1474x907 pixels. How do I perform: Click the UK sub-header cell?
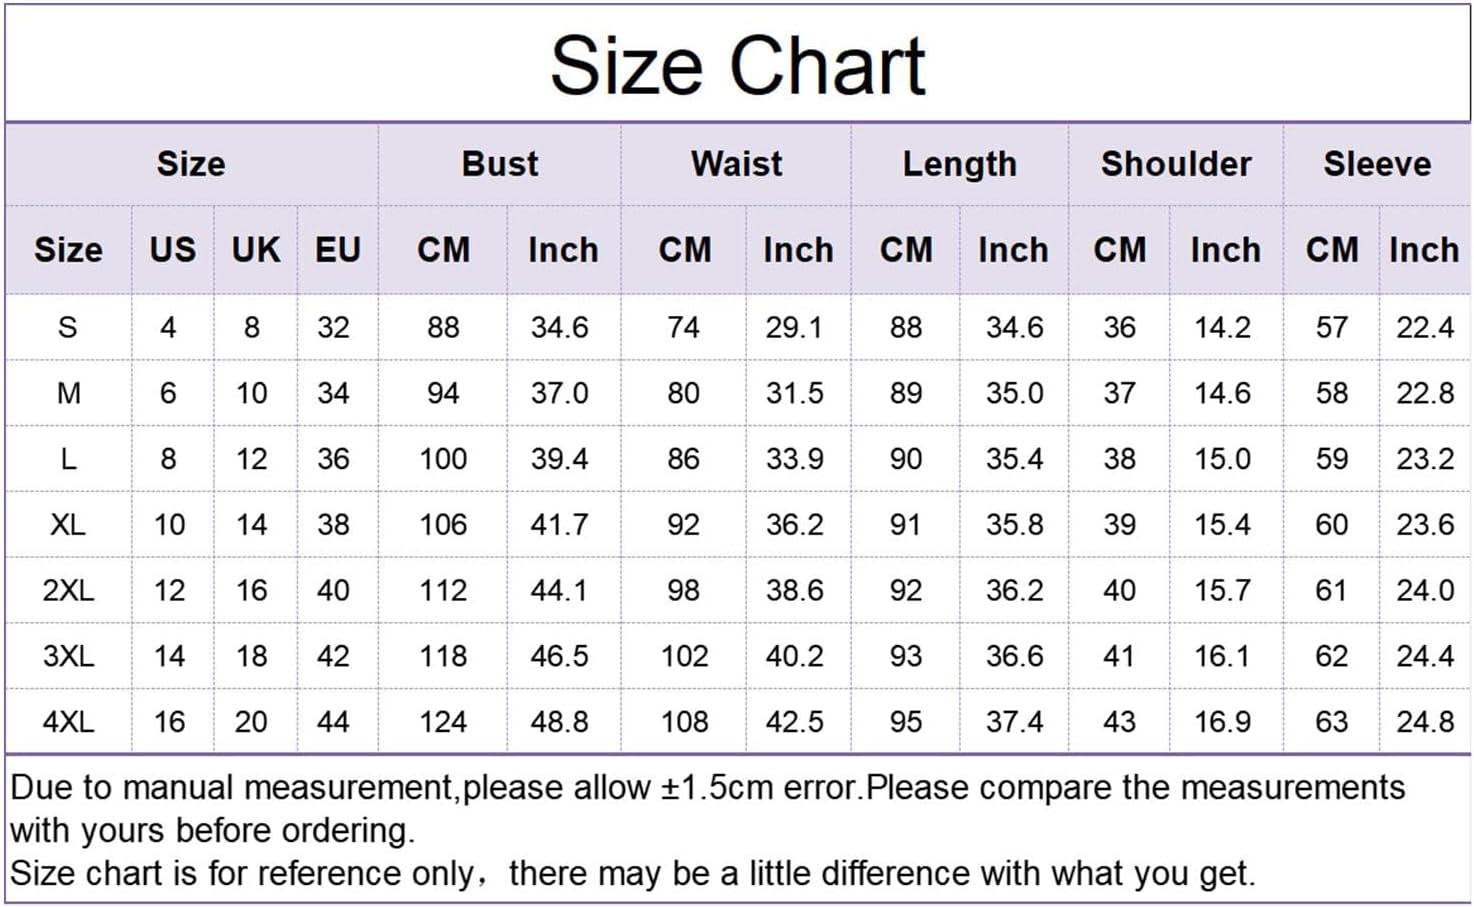[x=256, y=249]
